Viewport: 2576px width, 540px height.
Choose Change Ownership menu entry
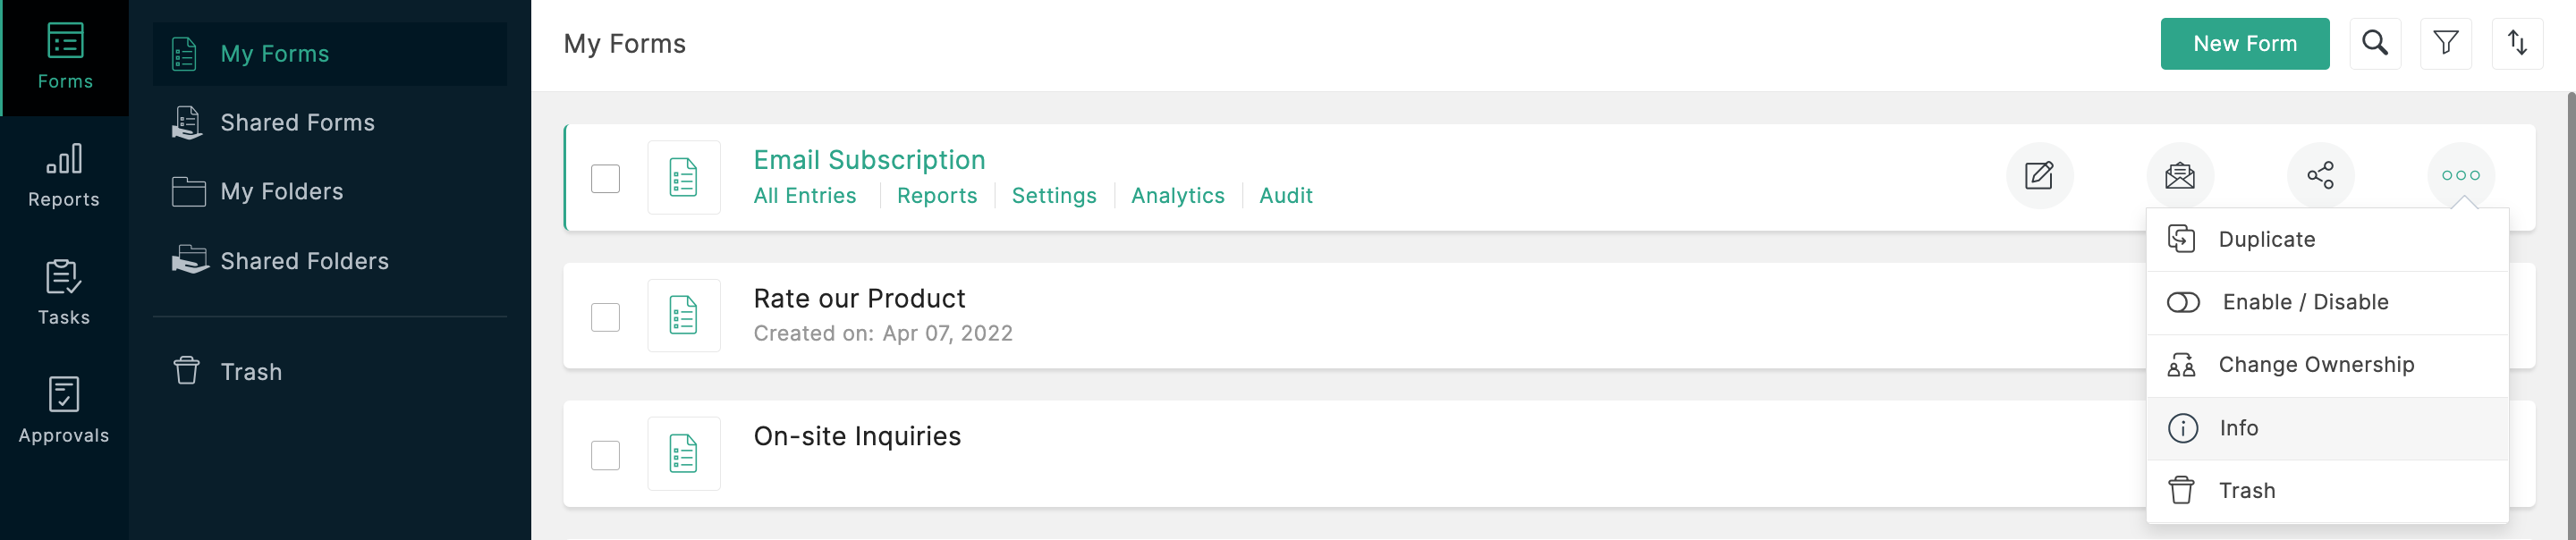click(x=2315, y=365)
